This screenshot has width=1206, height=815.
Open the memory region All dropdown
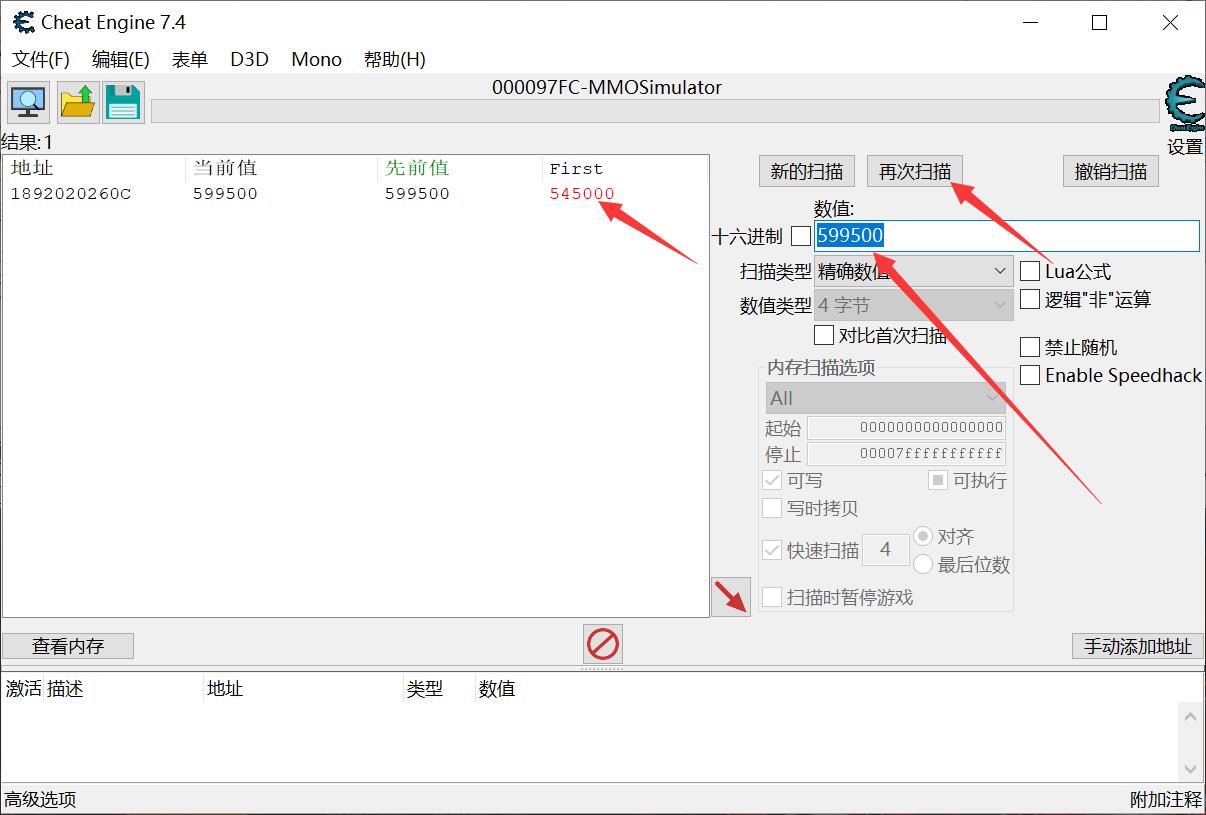(x=886, y=398)
